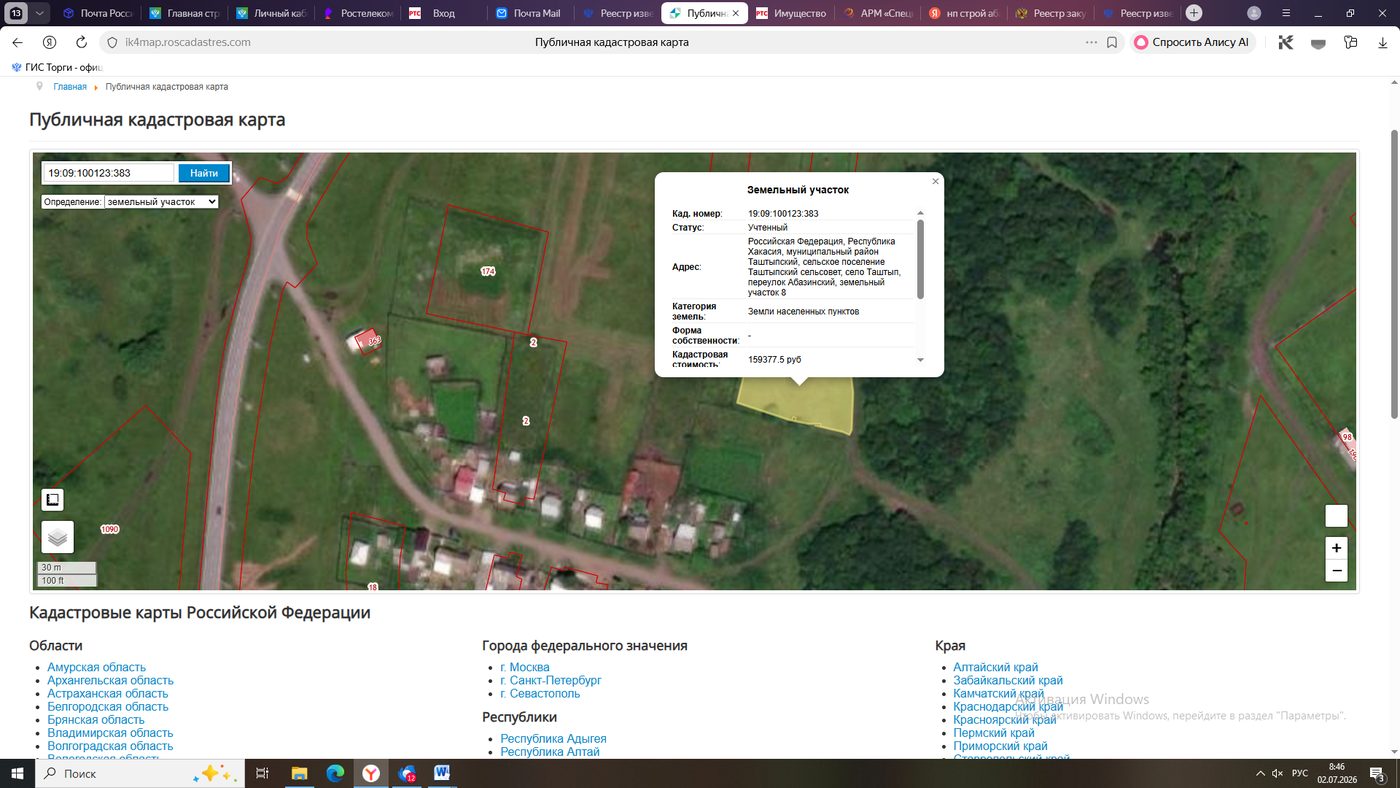This screenshot has height=788, width=1400.
Task: Open the tab group counter dropdown arrow
Action: coord(39,13)
